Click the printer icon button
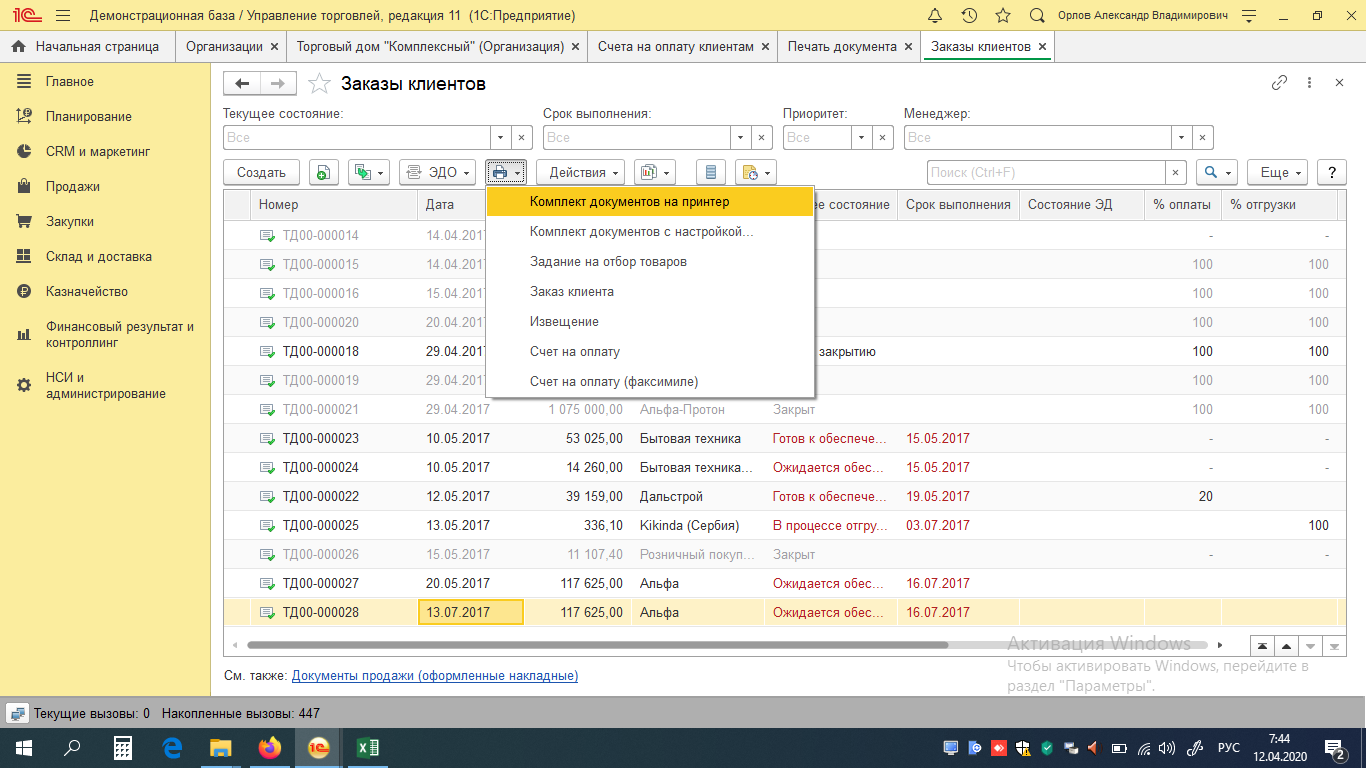 point(506,173)
